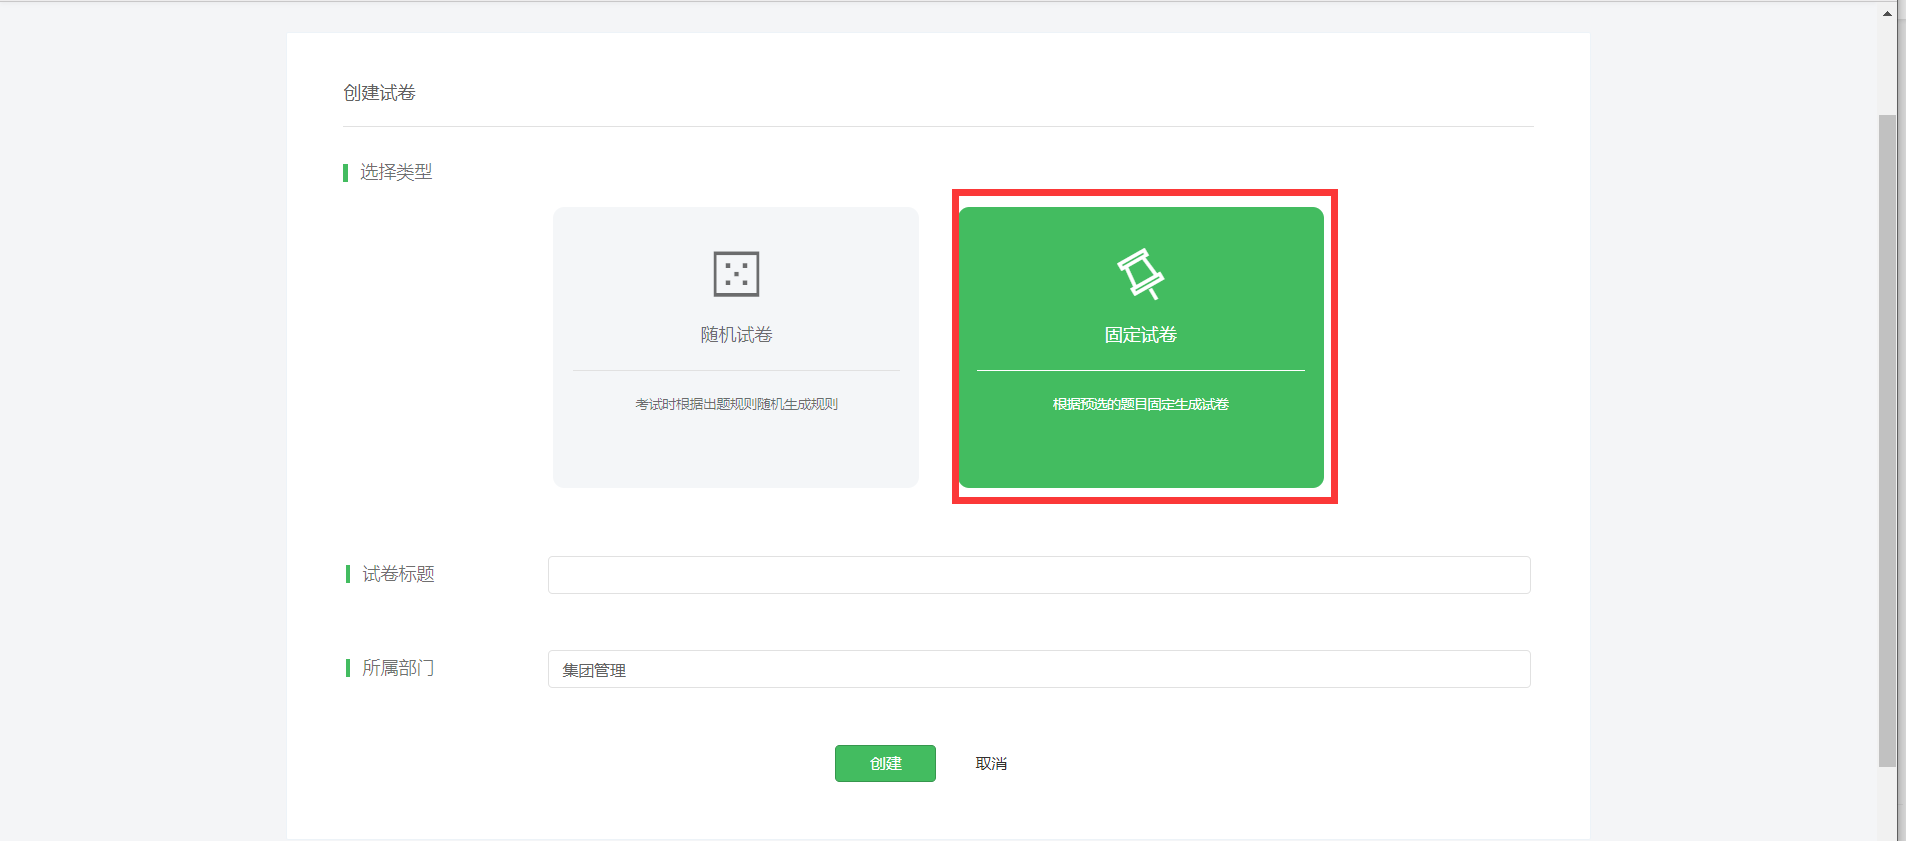The image size is (1906, 841).
Task: Click the pushpin icon on 固定试卷 card
Action: 1140,274
